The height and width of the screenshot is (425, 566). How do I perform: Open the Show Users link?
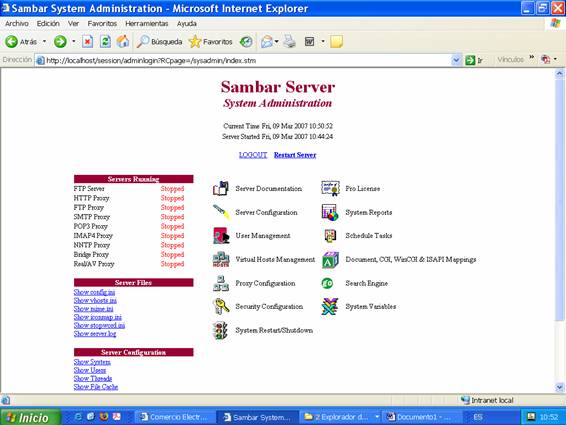point(90,370)
